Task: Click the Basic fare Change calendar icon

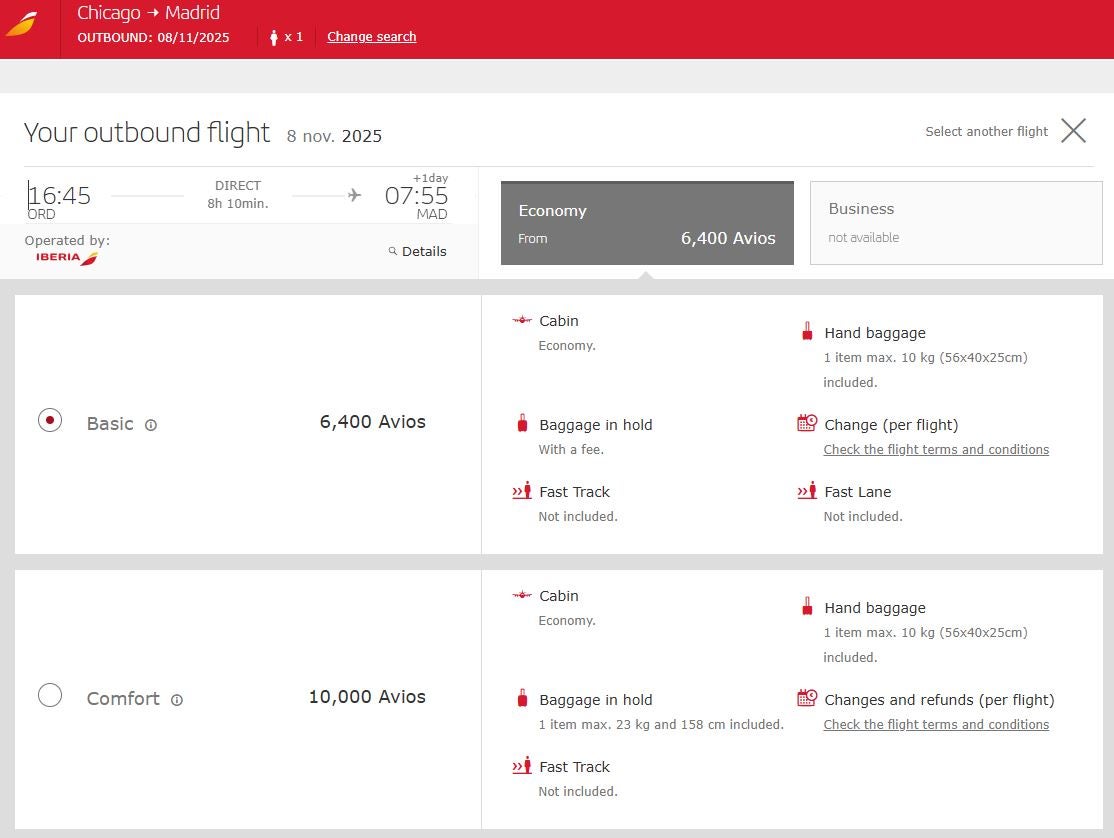Action: (806, 423)
